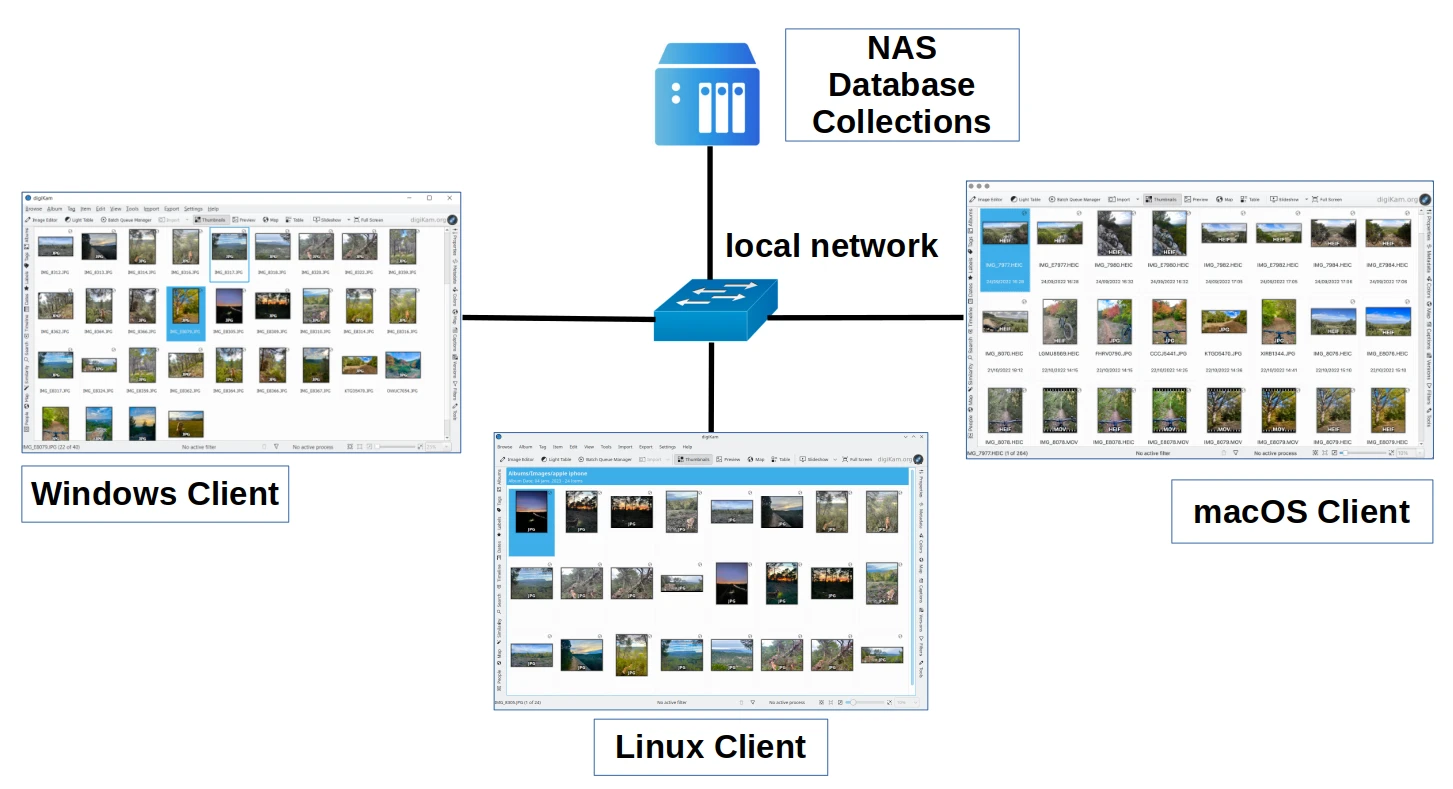Screen dimensions: 1453x789
Task: Click the NAS storage icon
Action: click(708, 95)
